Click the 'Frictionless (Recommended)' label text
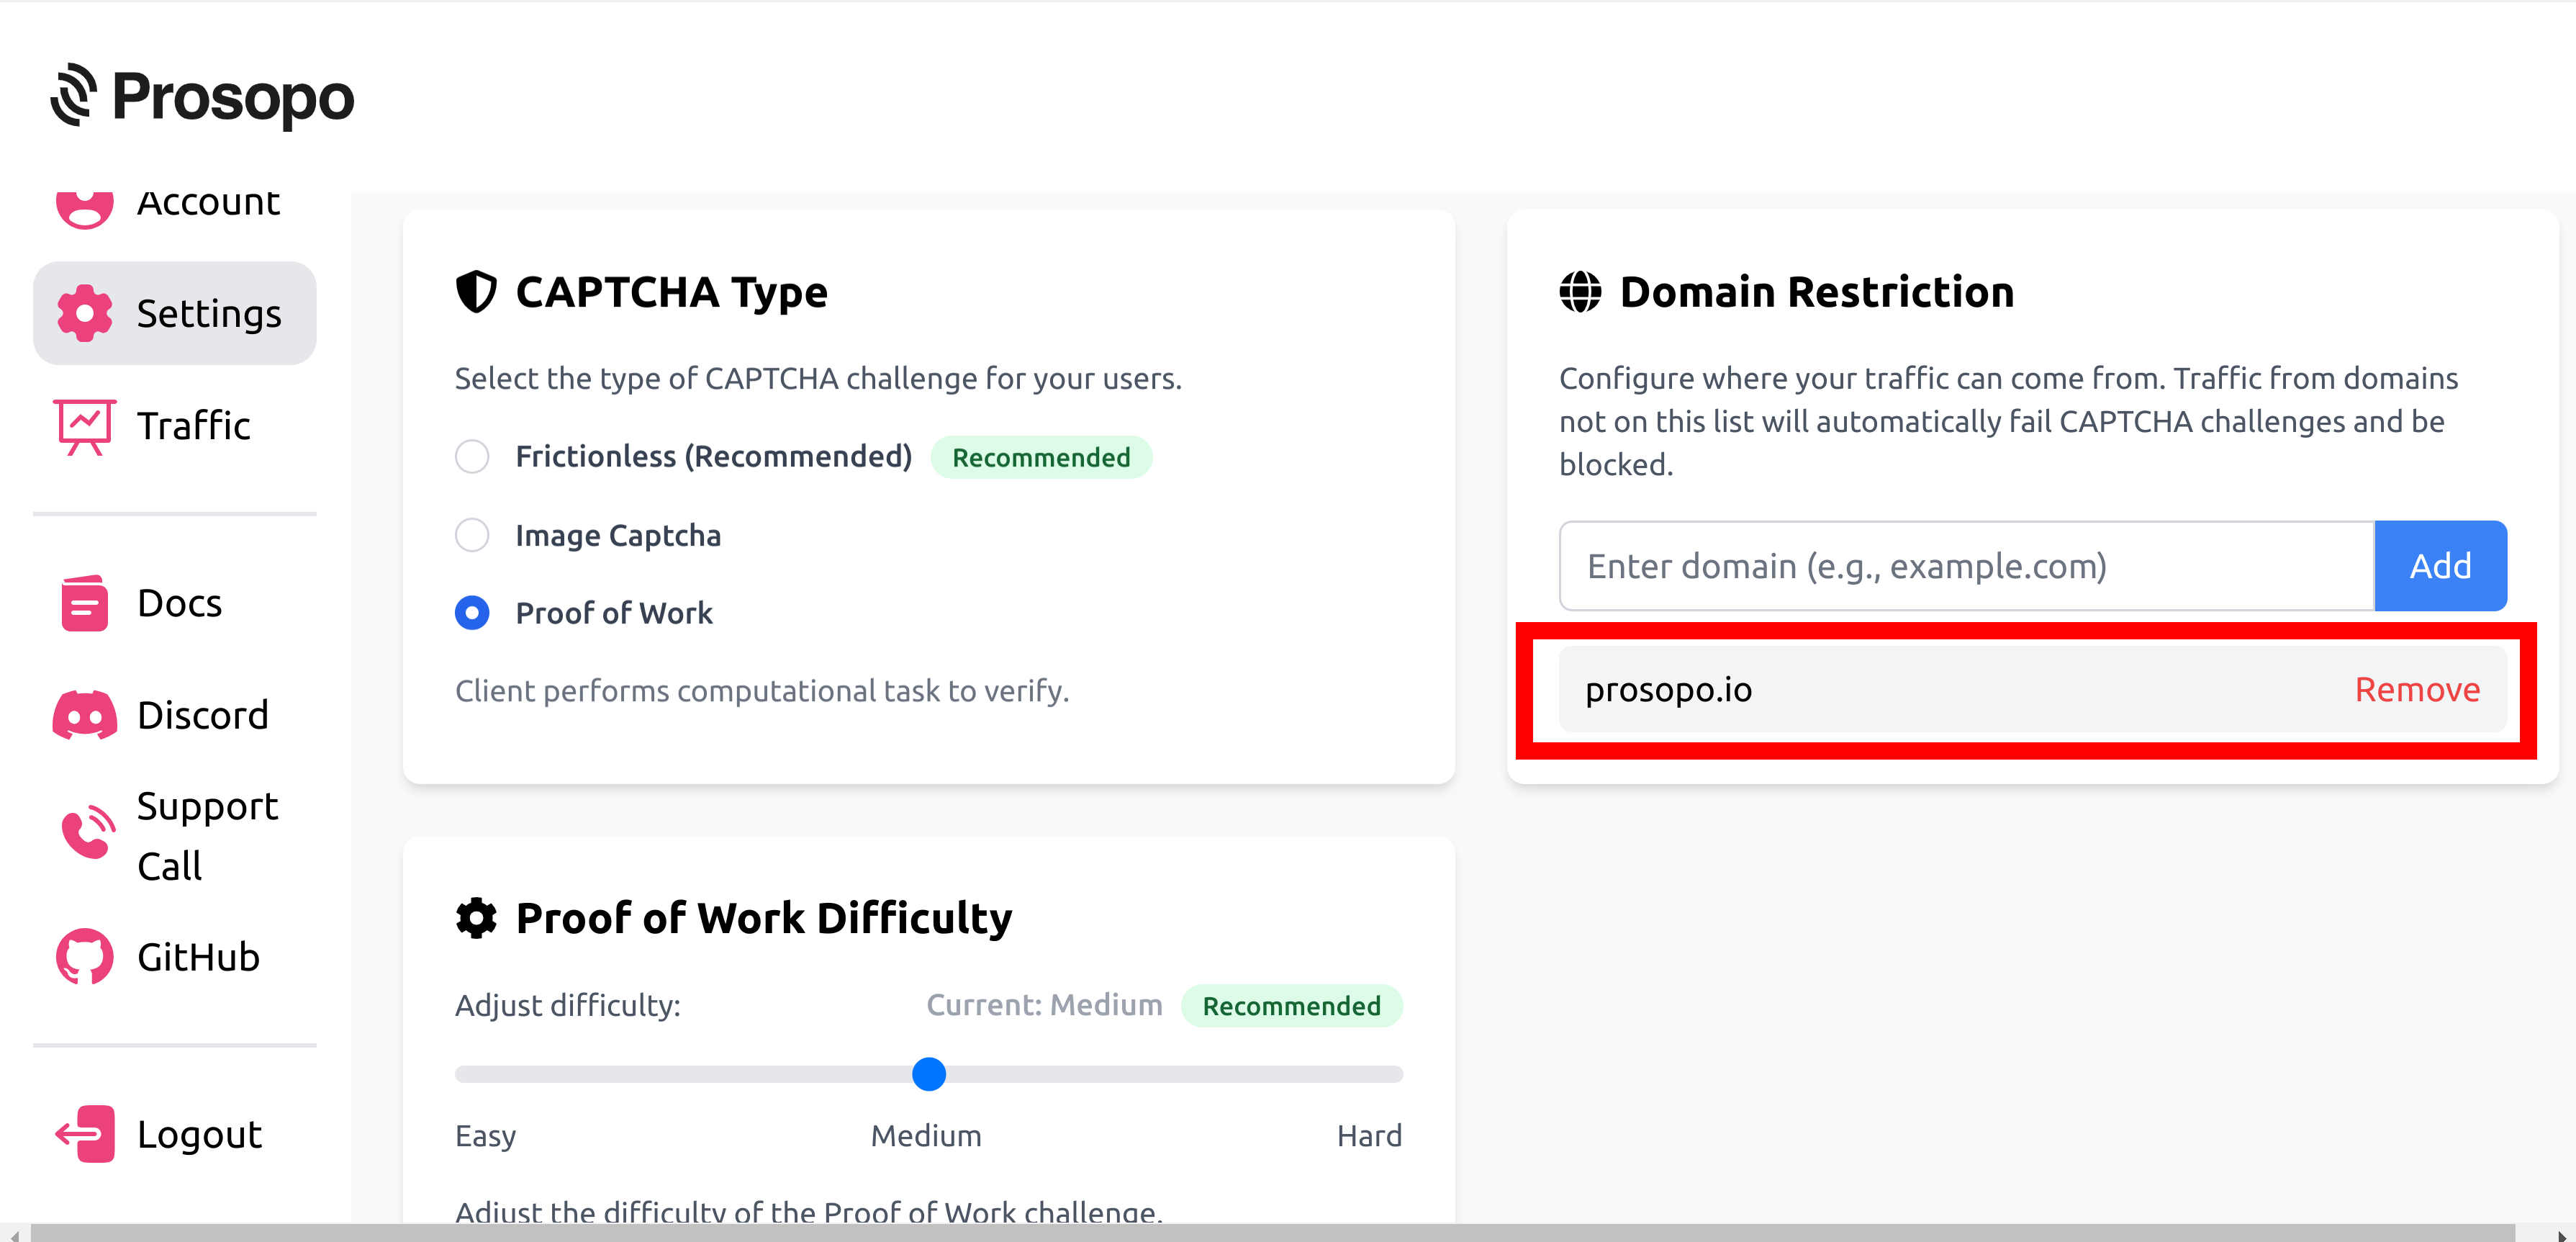Image resolution: width=2576 pixels, height=1242 pixels. (x=714, y=456)
